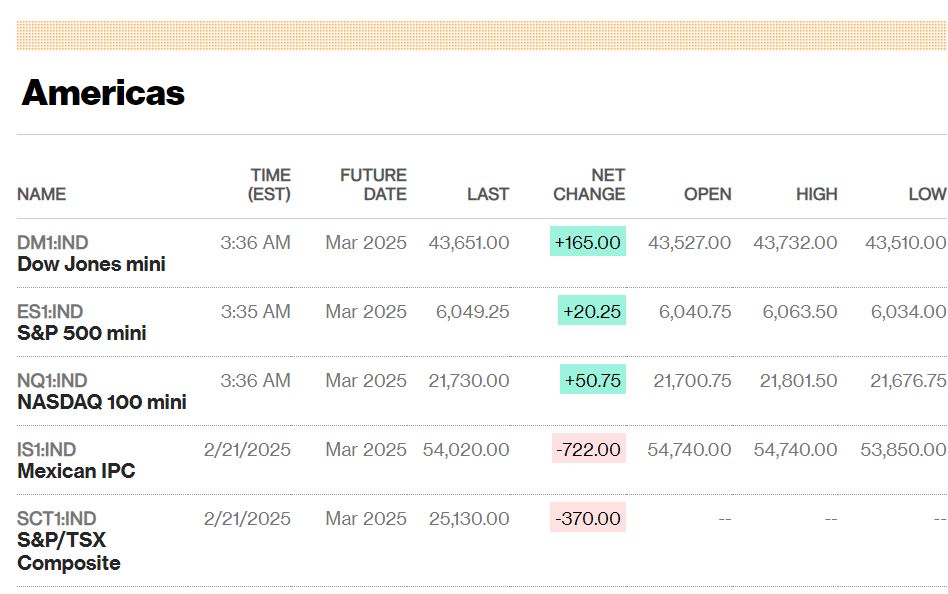Select the FUTURE DATE column header
This screenshot has height=594, width=948.
pyautogui.click(x=373, y=184)
